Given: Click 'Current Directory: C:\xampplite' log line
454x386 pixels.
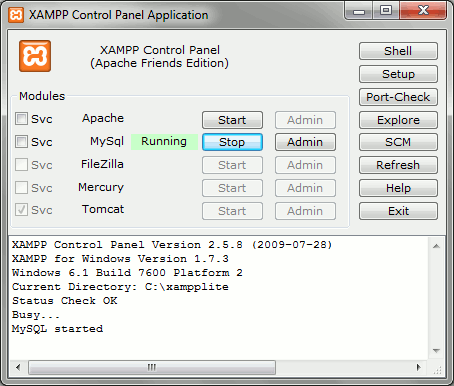Looking at the screenshot, I should (x=120, y=287).
